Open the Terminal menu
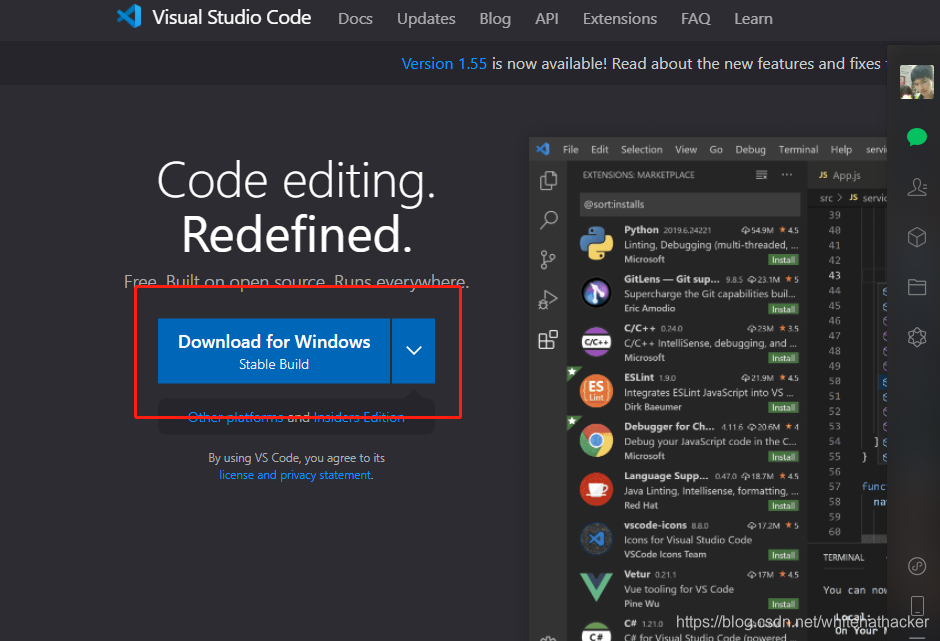940x641 pixels. click(x=798, y=149)
